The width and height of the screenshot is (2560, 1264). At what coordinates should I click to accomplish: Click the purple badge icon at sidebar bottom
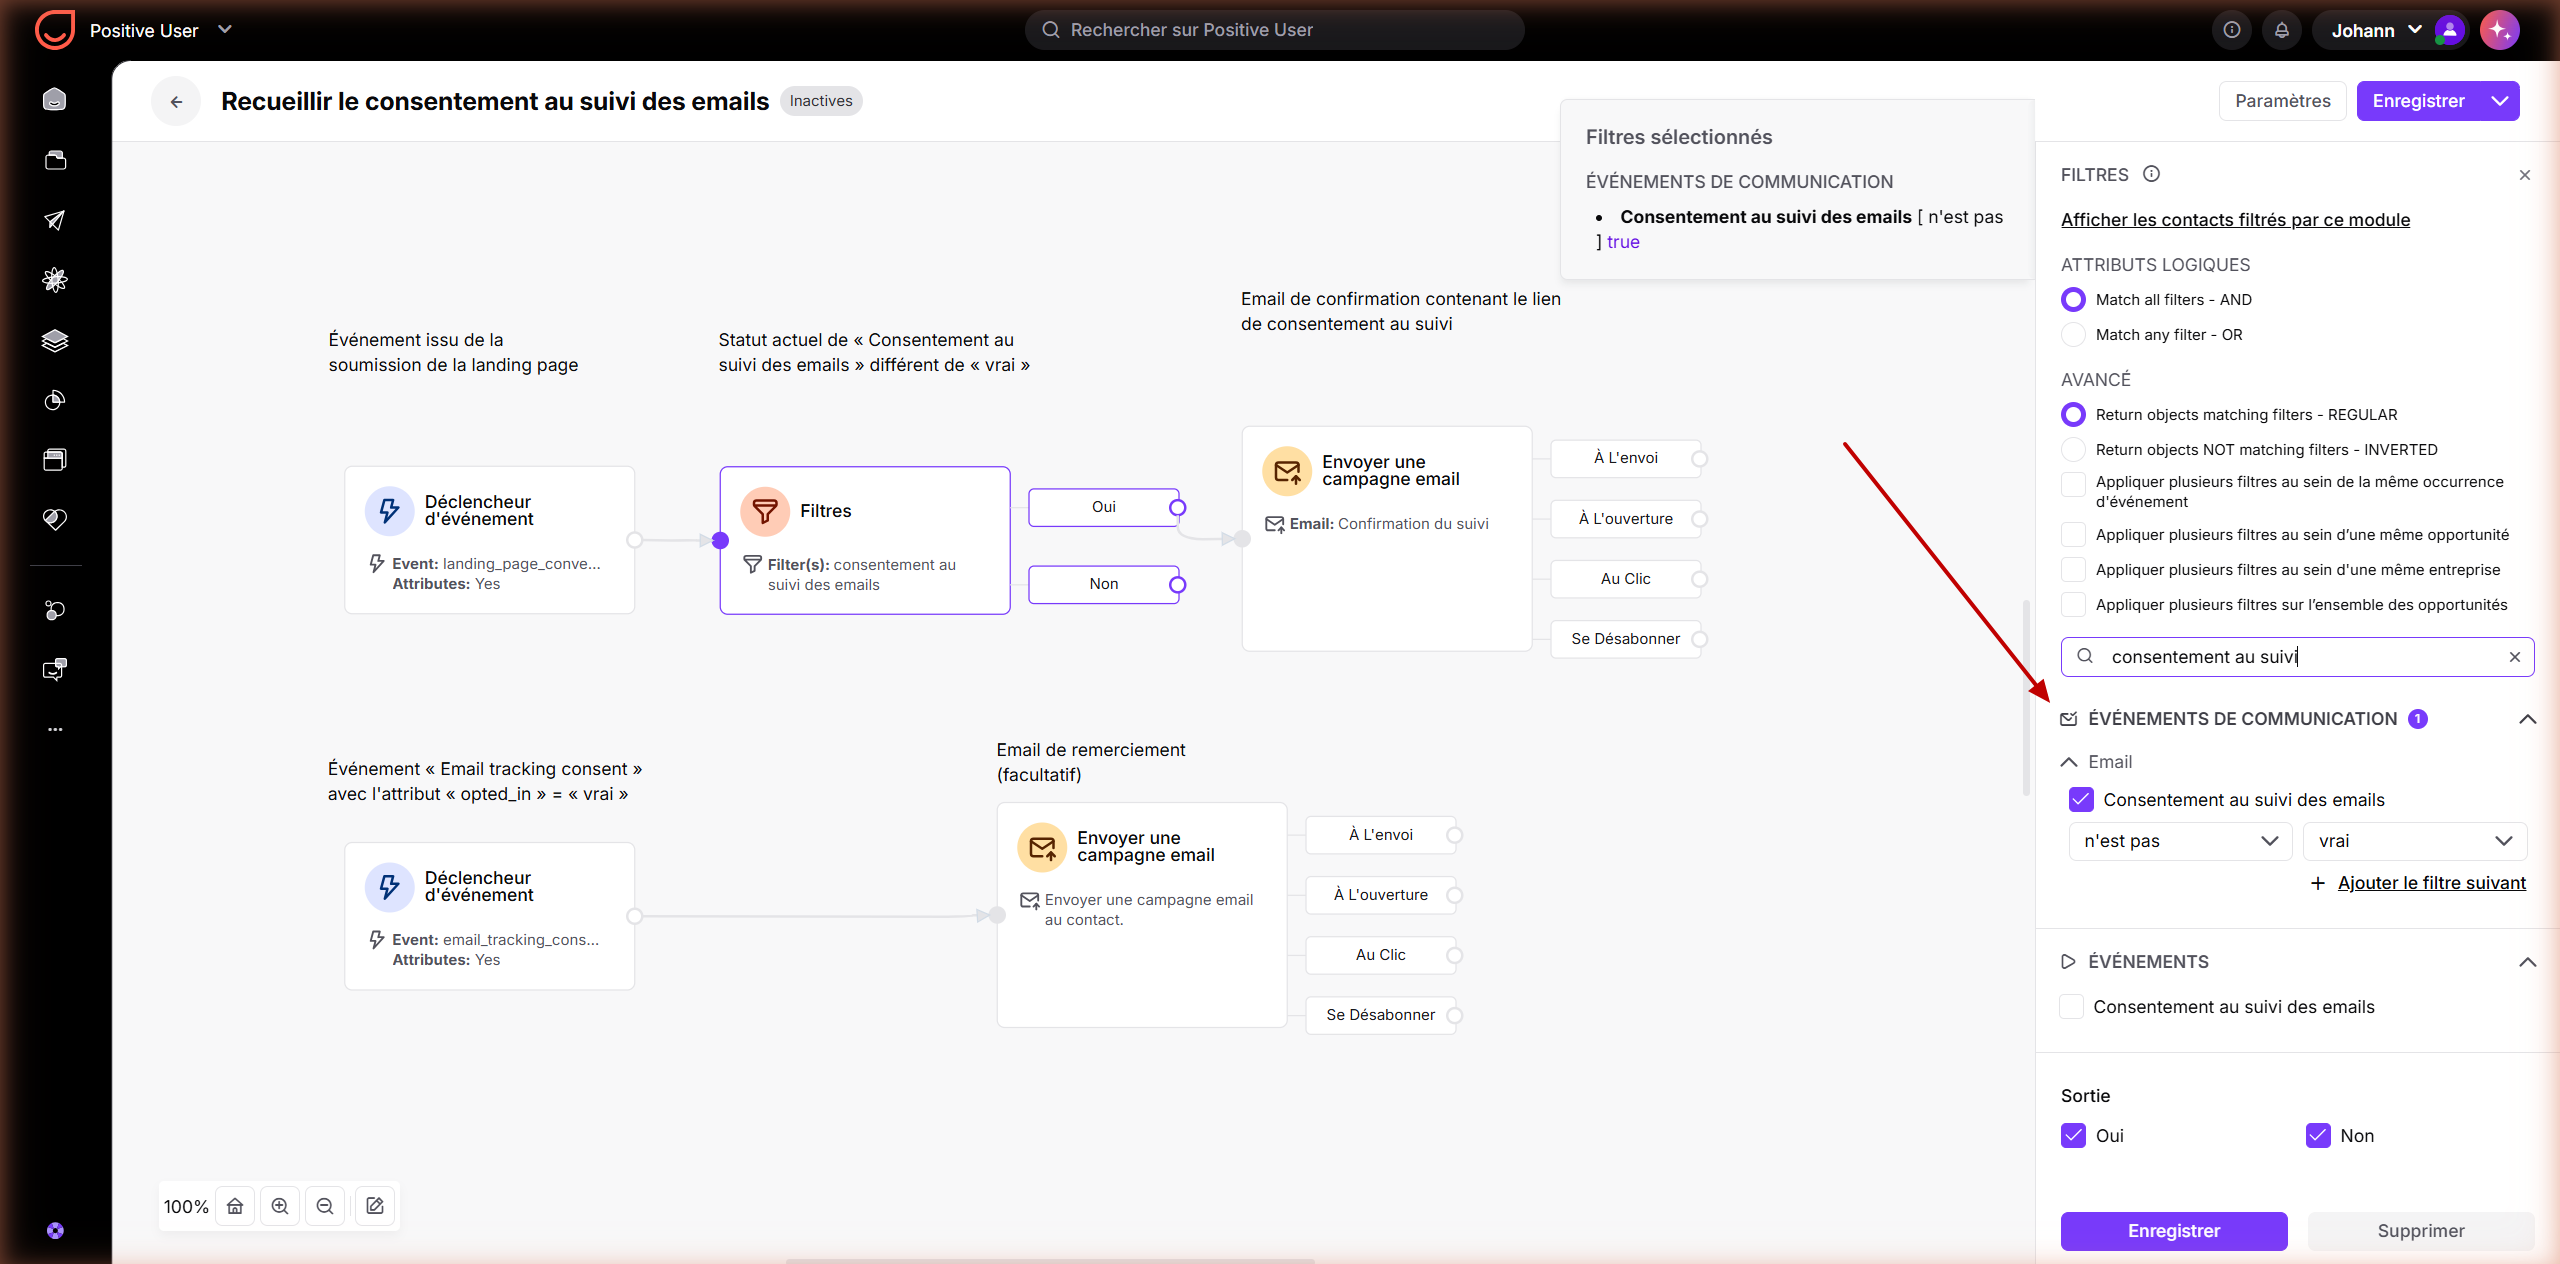click(x=55, y=1231)
